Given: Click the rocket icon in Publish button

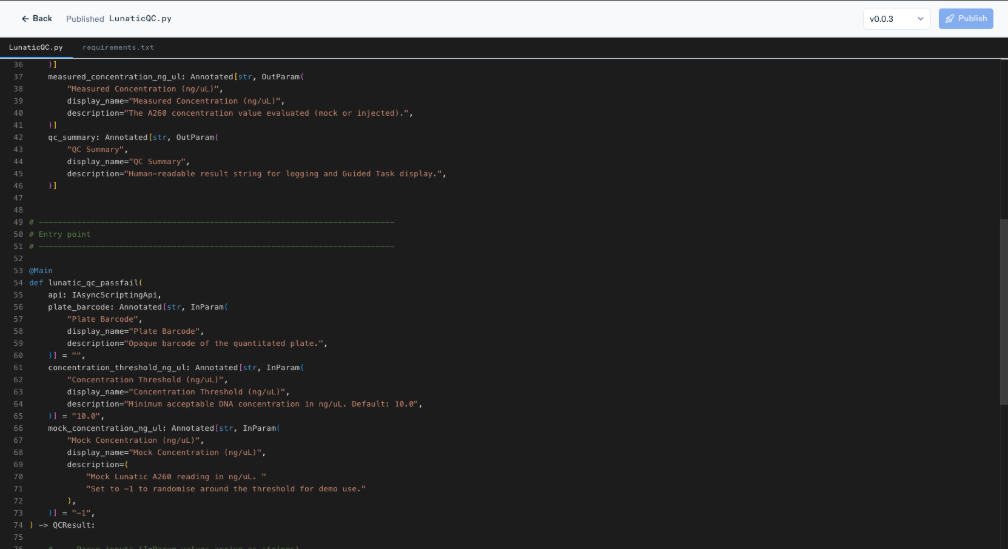Looking at the screenshot, I should pos(950,19).
